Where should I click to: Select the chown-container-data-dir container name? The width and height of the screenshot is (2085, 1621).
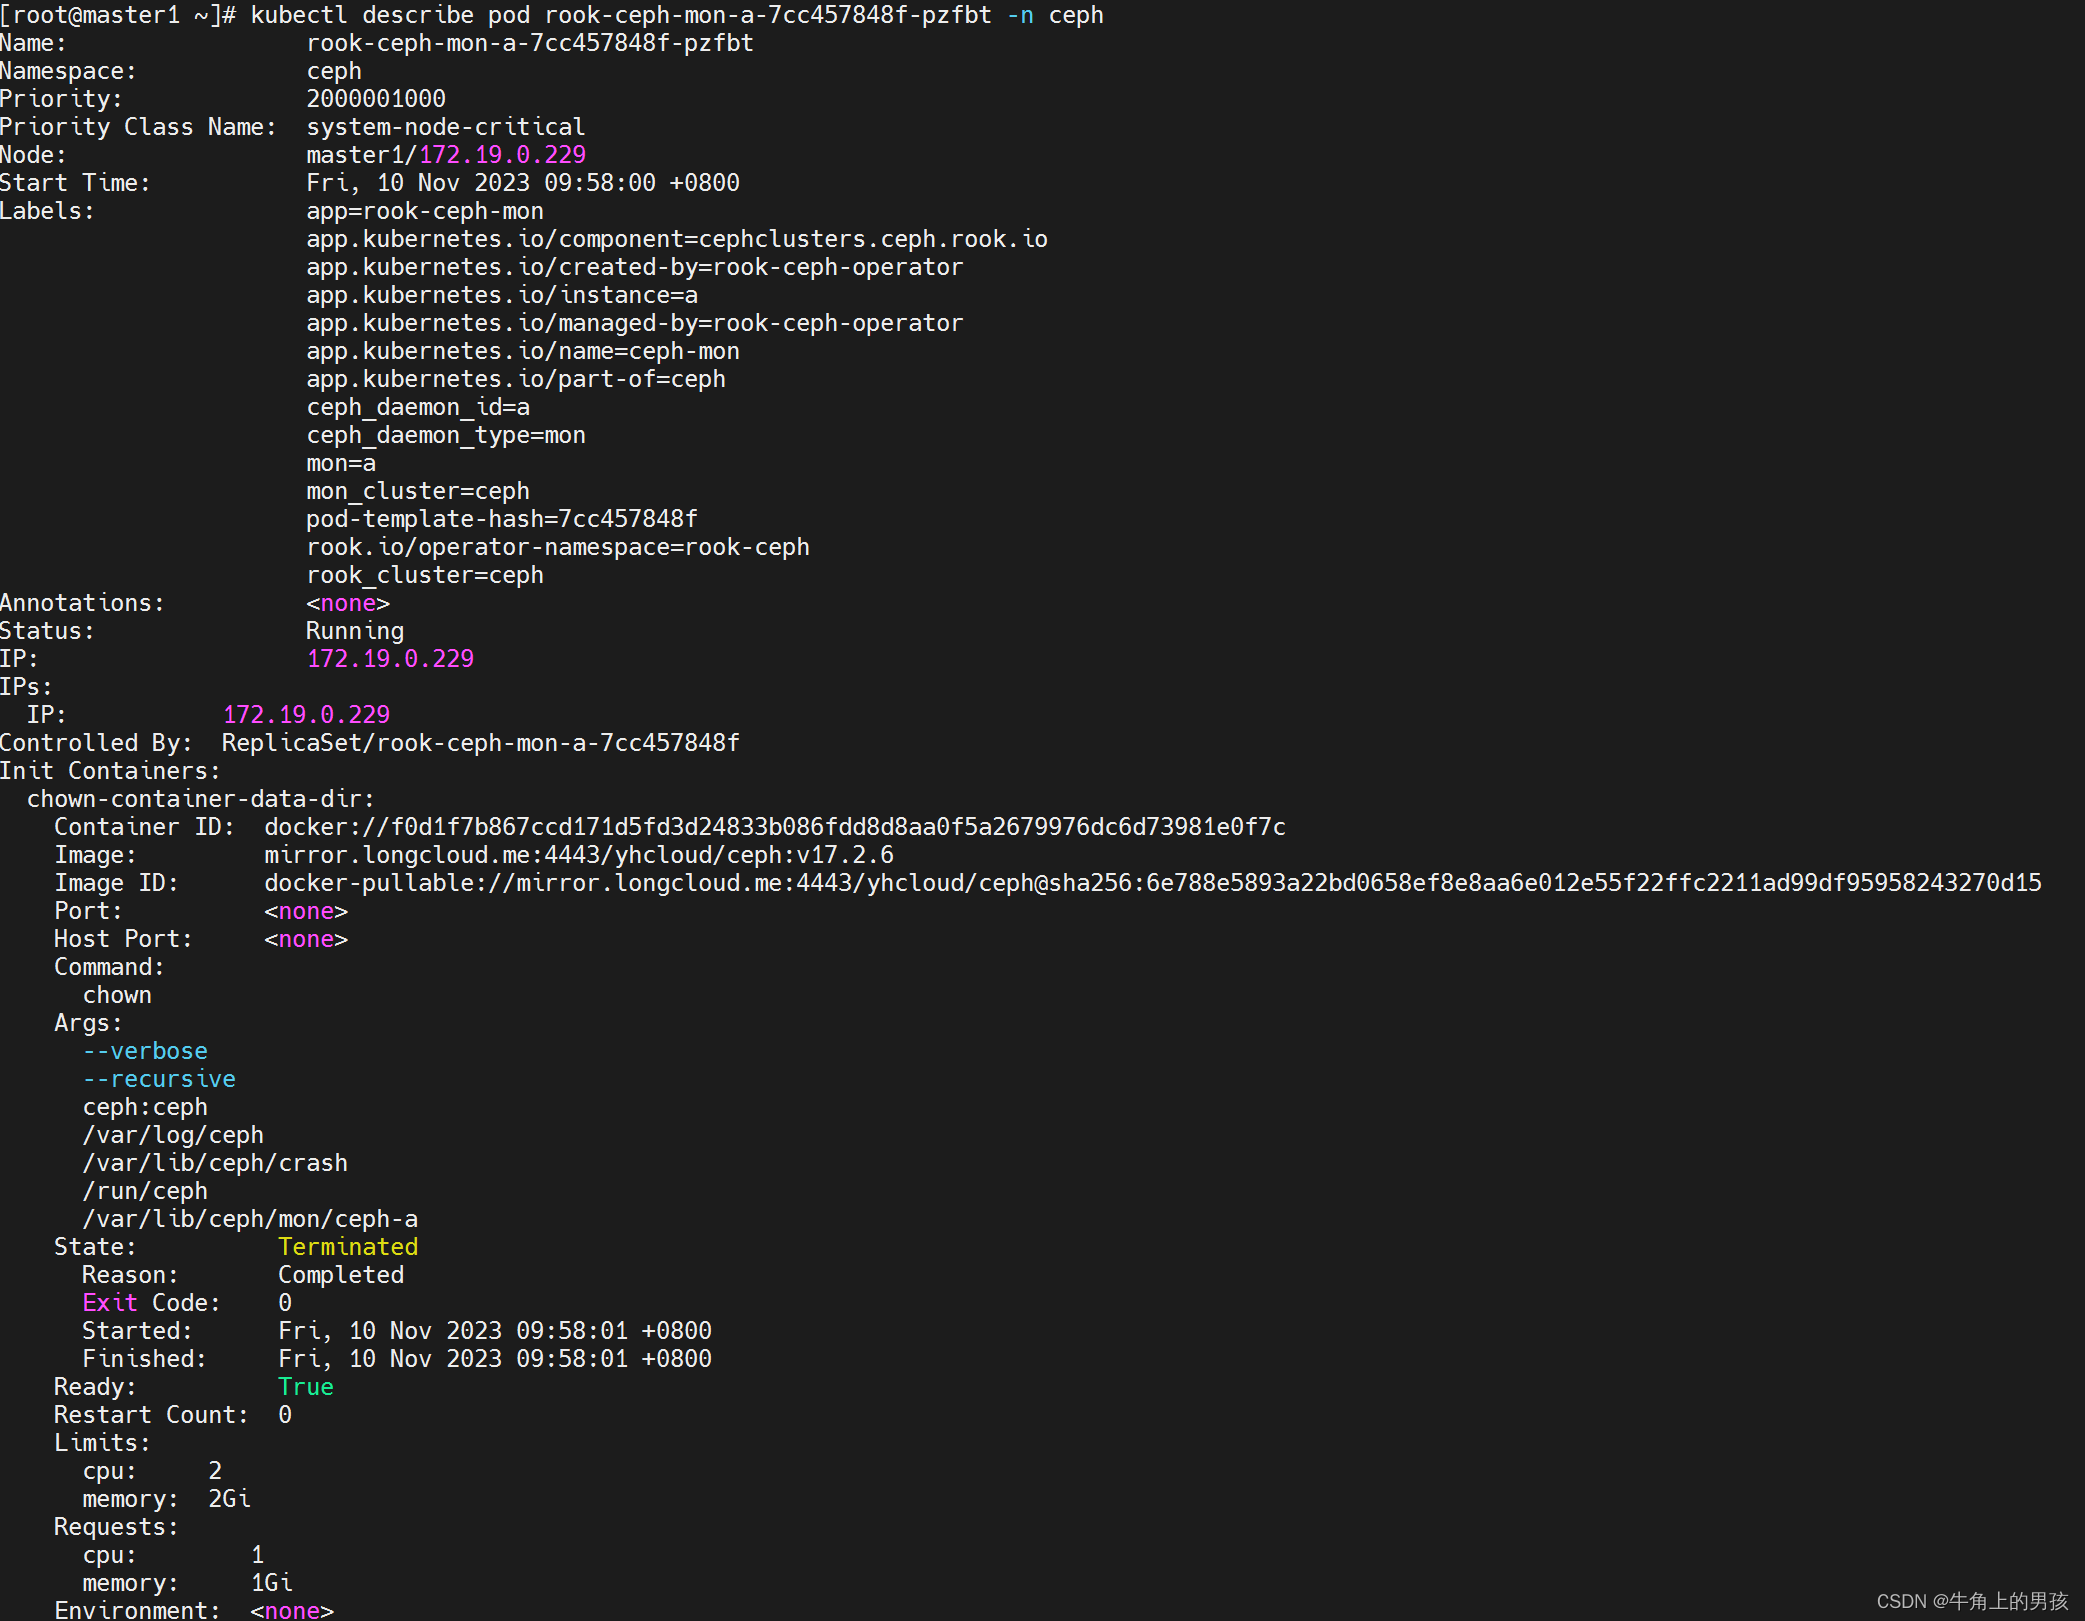(201, 799)
